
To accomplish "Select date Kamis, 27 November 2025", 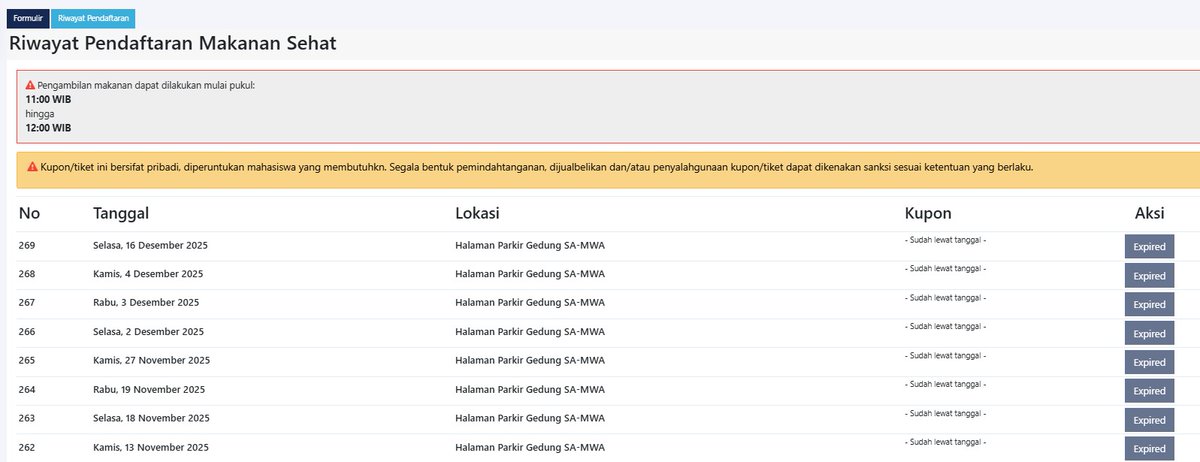I will tap(149, 361).
